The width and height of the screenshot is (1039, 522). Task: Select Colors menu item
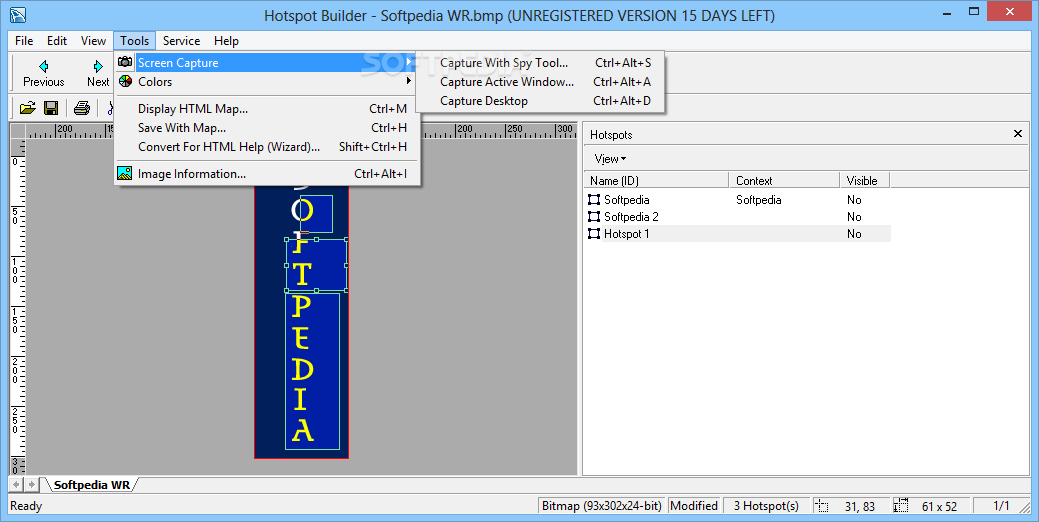coord(268,81)
